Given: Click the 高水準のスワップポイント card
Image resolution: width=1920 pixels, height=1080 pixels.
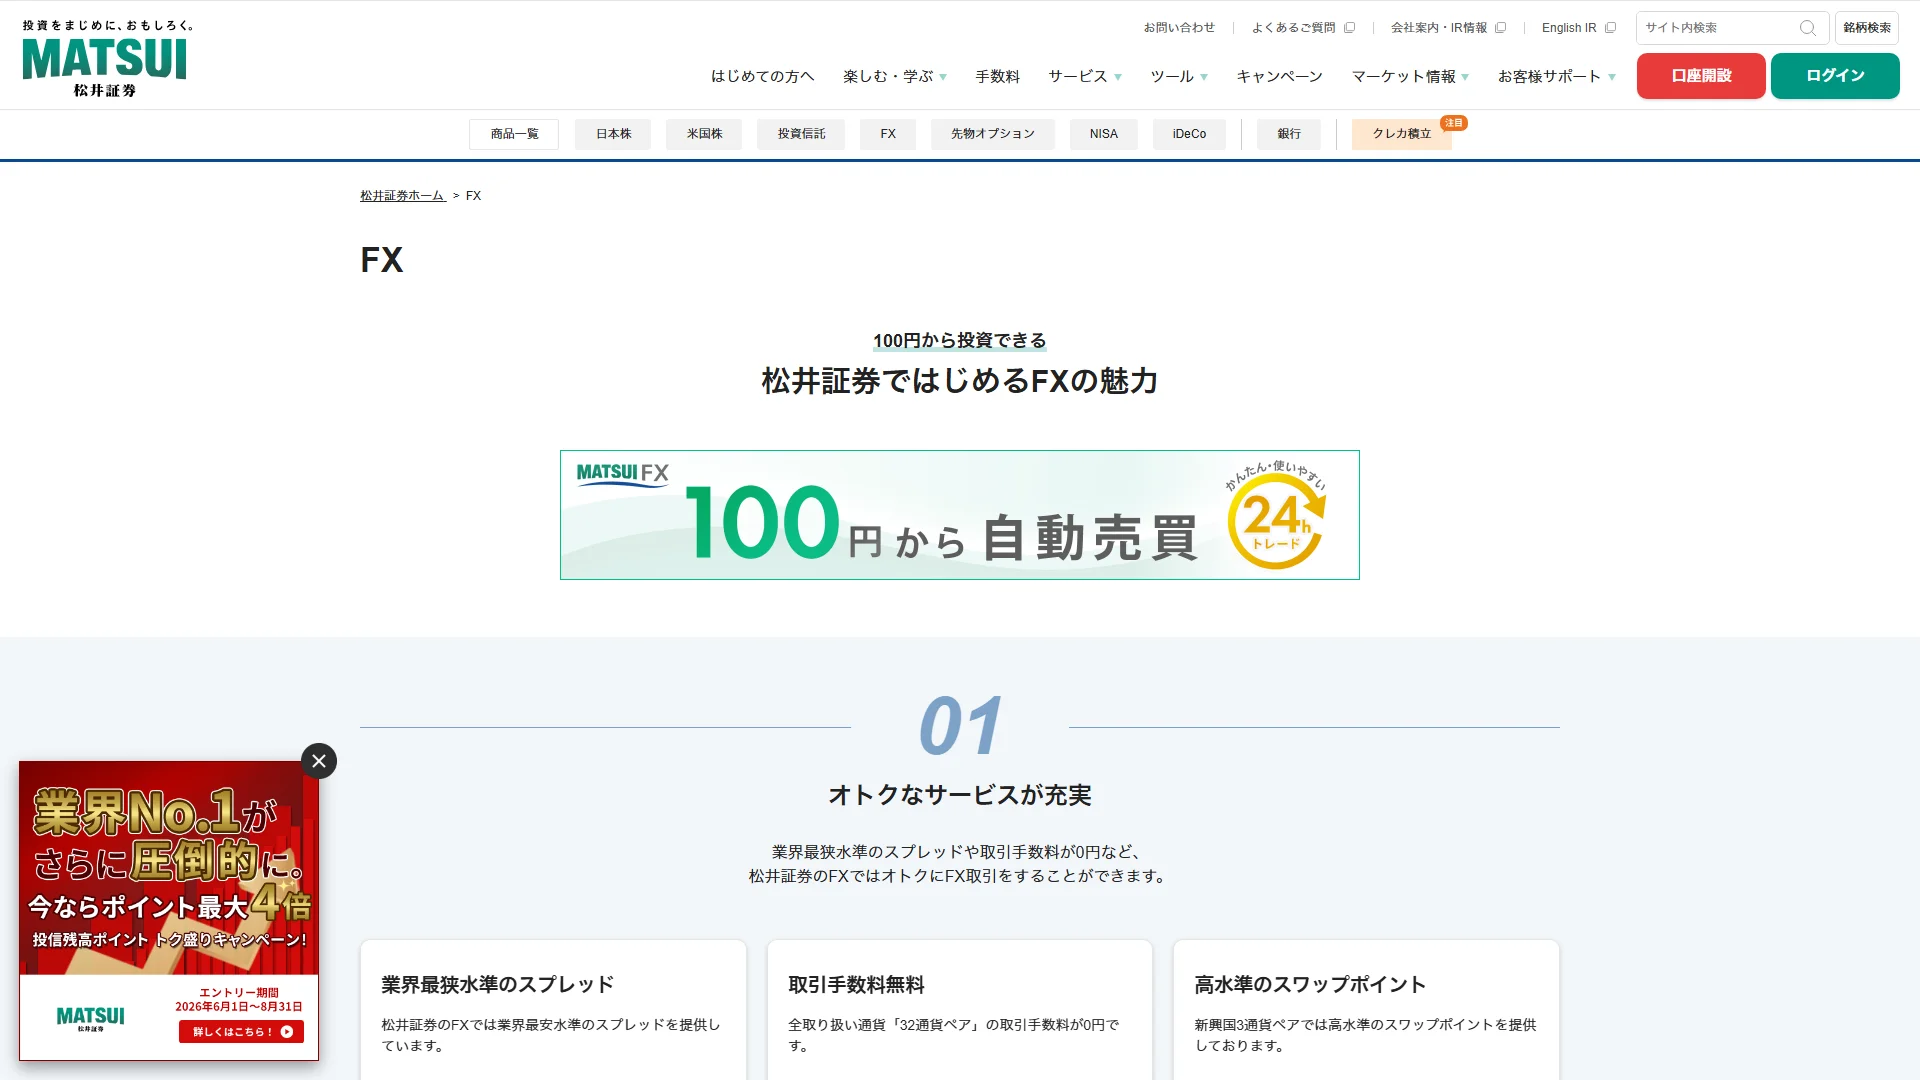Looking at the screenshot, I should [x=1366, y=1010].
